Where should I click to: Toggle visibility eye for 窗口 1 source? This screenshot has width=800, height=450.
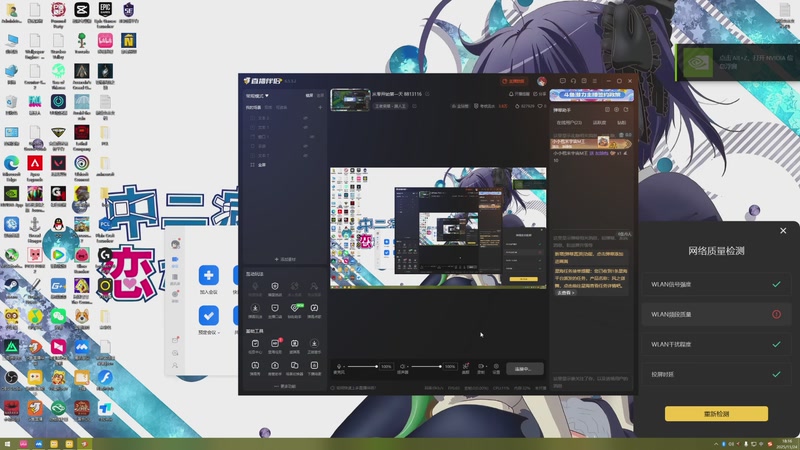pyautogui.click(x=311, y=137)
